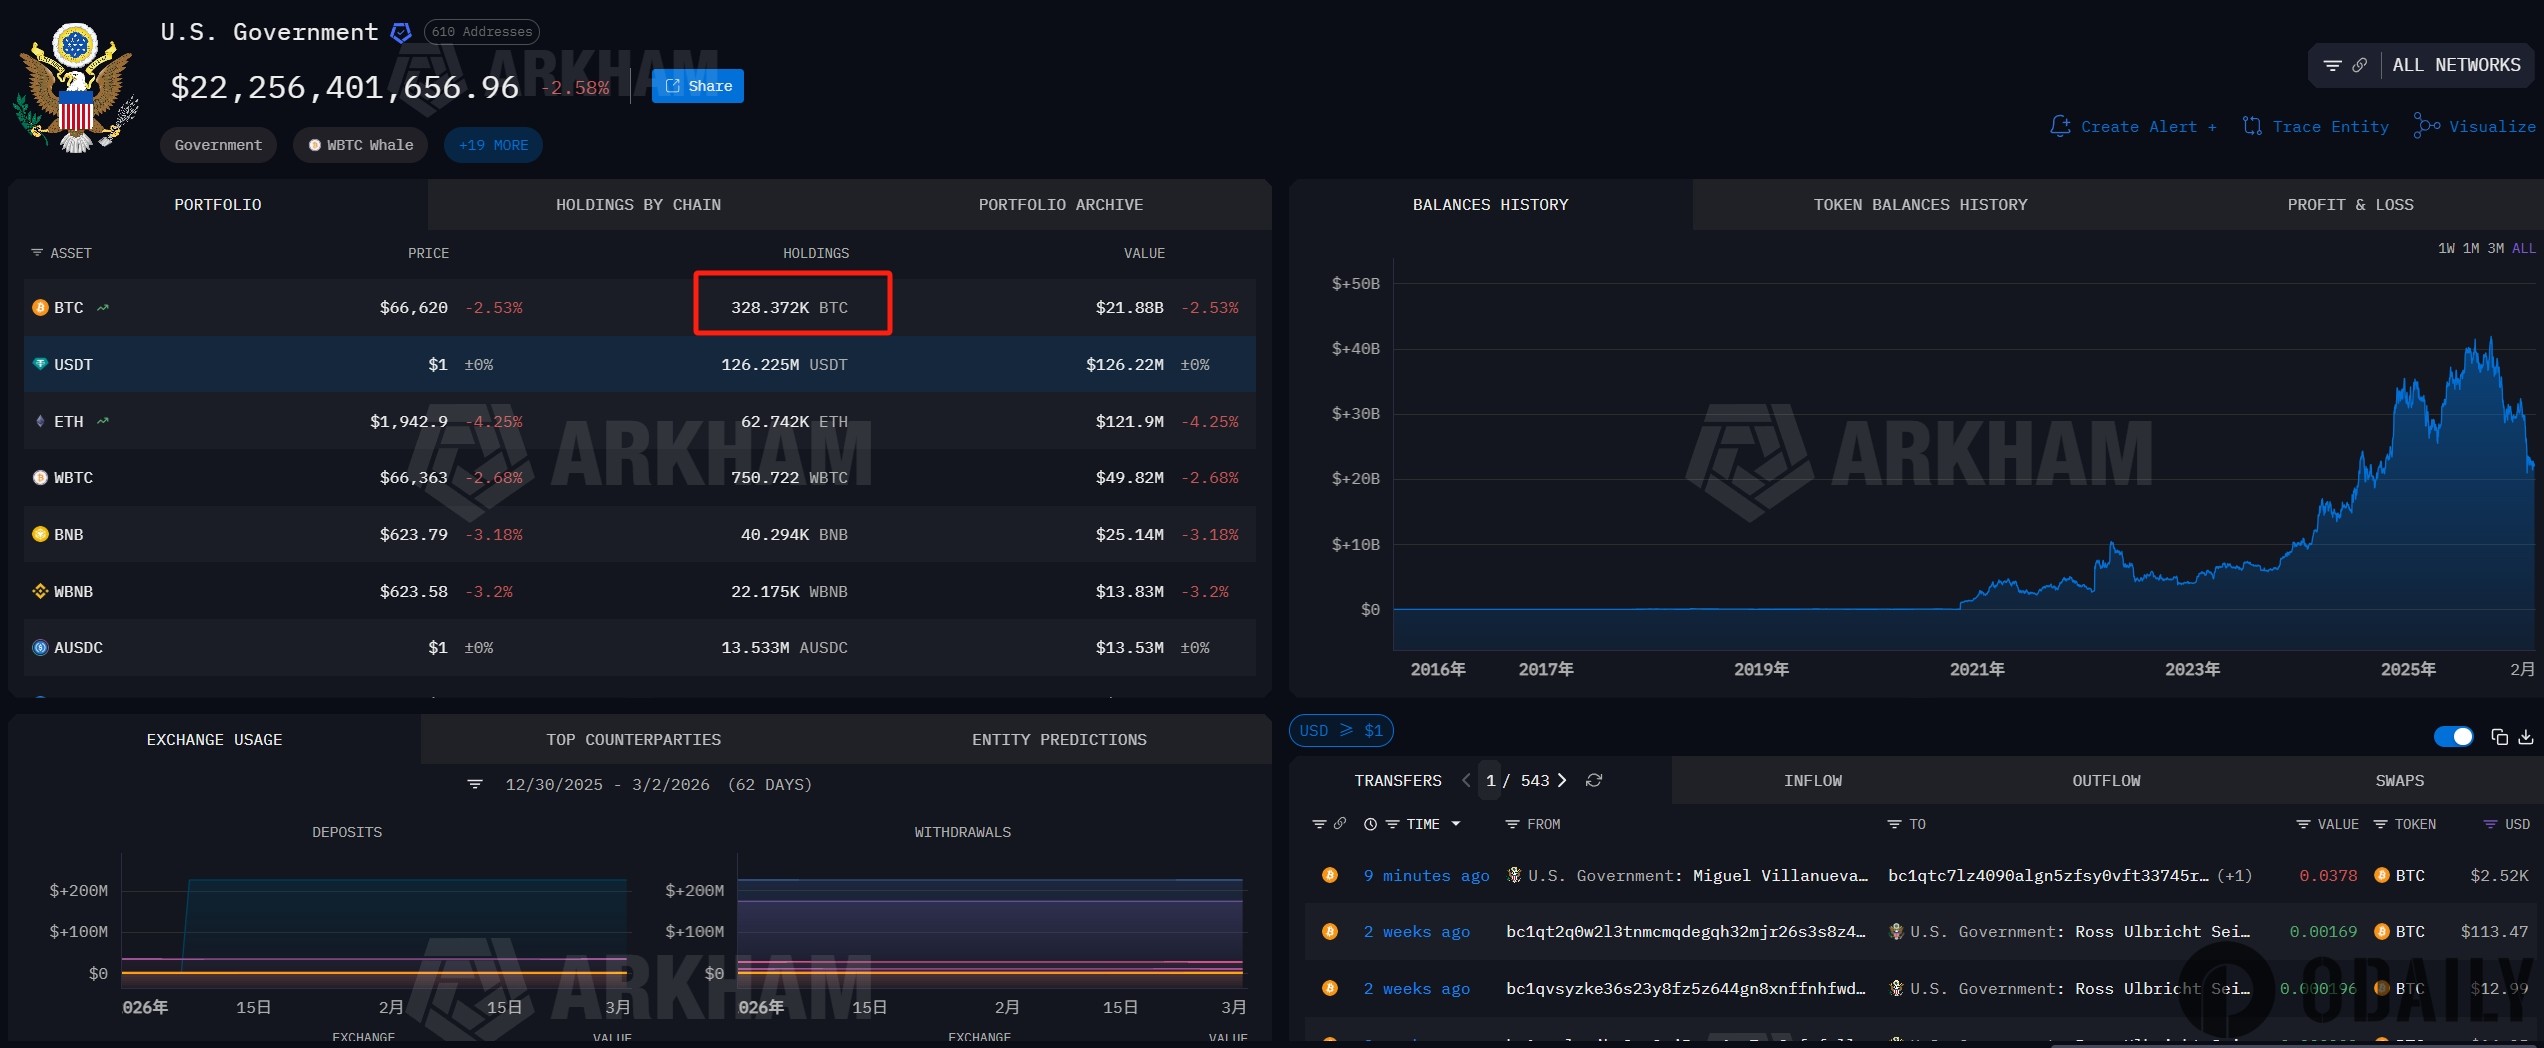2544x1048 pixels.
Task: Click the exchange usage date filter icon
Action: (475, 785)
